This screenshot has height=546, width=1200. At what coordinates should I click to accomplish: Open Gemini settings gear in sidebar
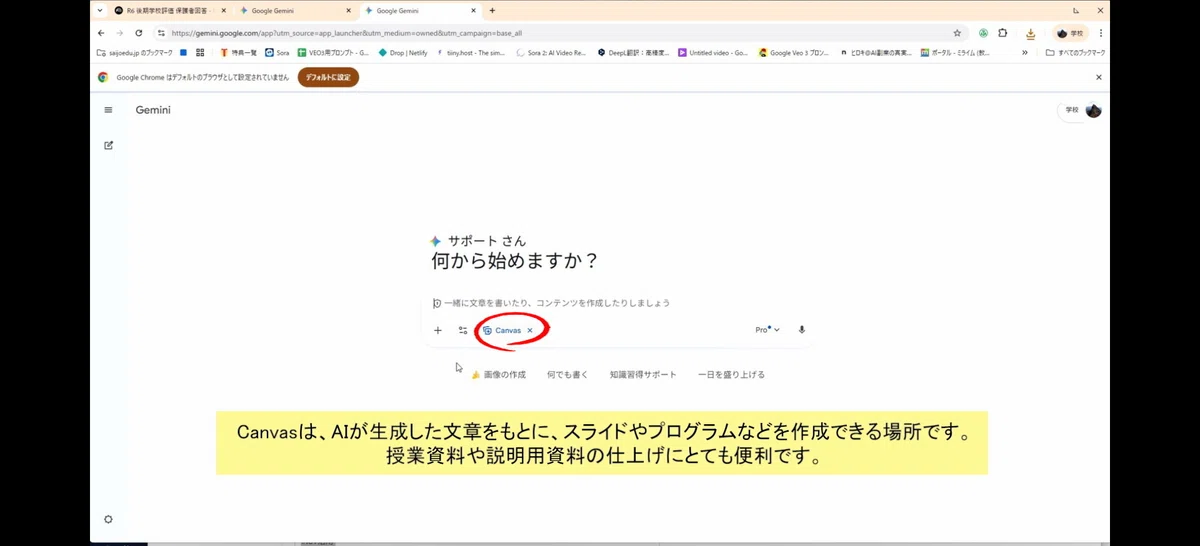[108, 519]
